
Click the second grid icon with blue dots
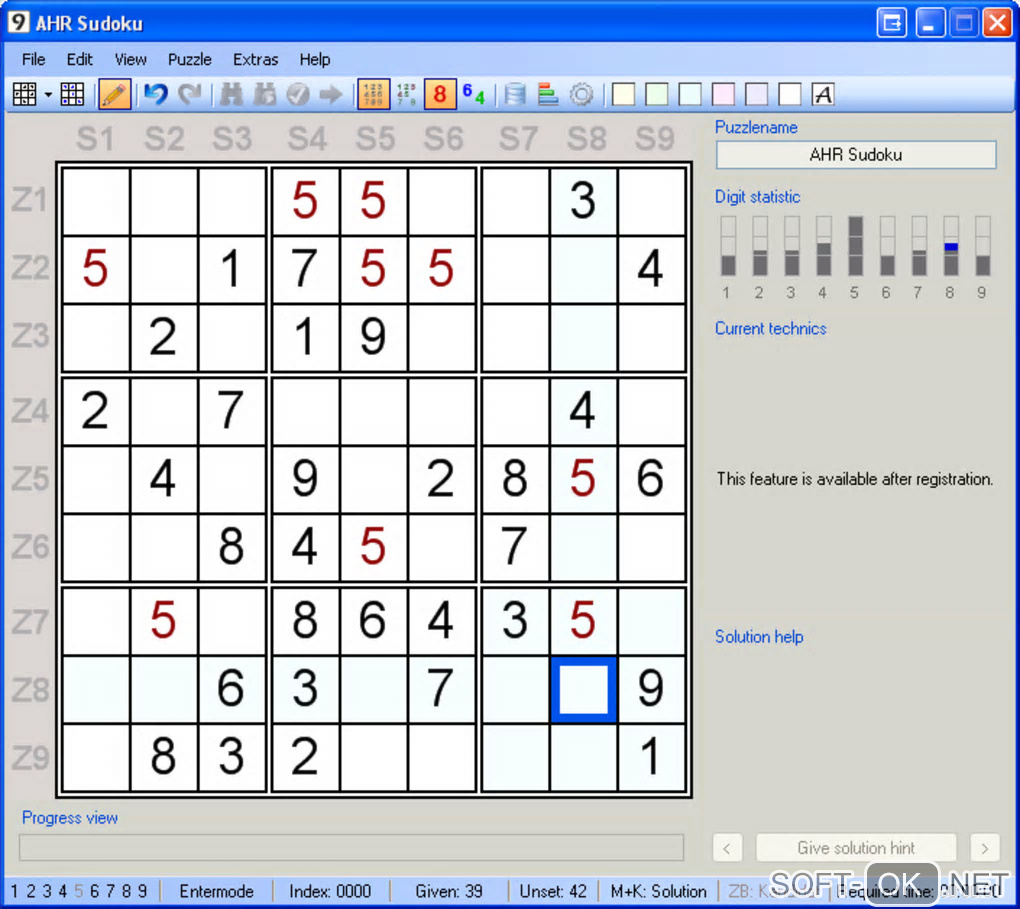coord(72,94)
